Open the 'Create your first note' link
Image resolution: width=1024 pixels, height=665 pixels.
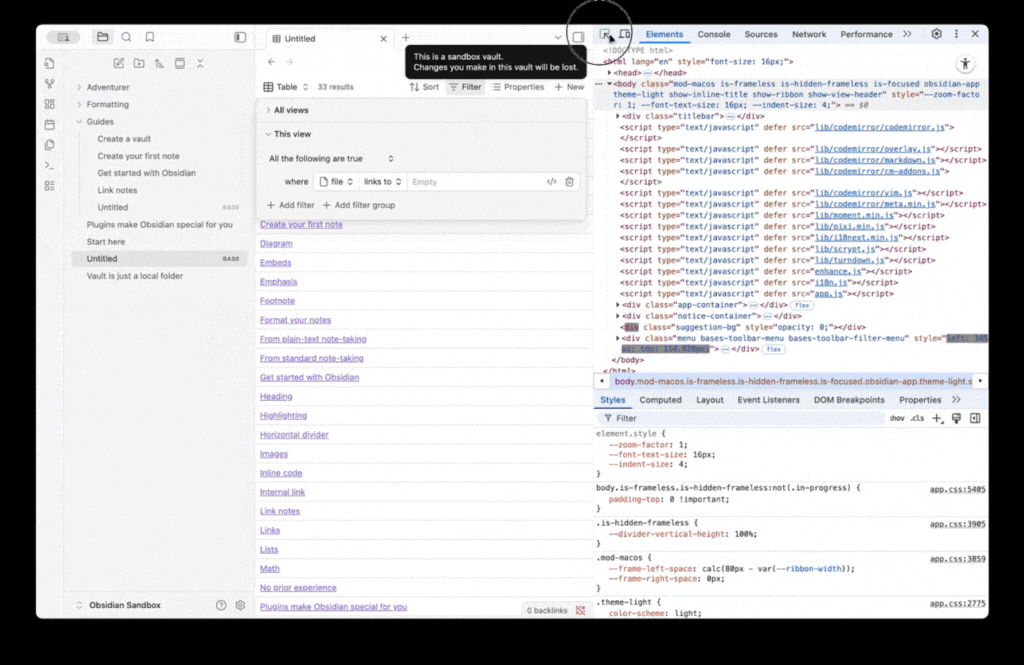[301, 225]
